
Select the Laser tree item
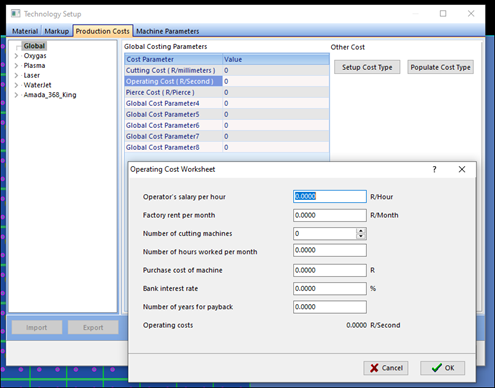(x=32, y=75)
